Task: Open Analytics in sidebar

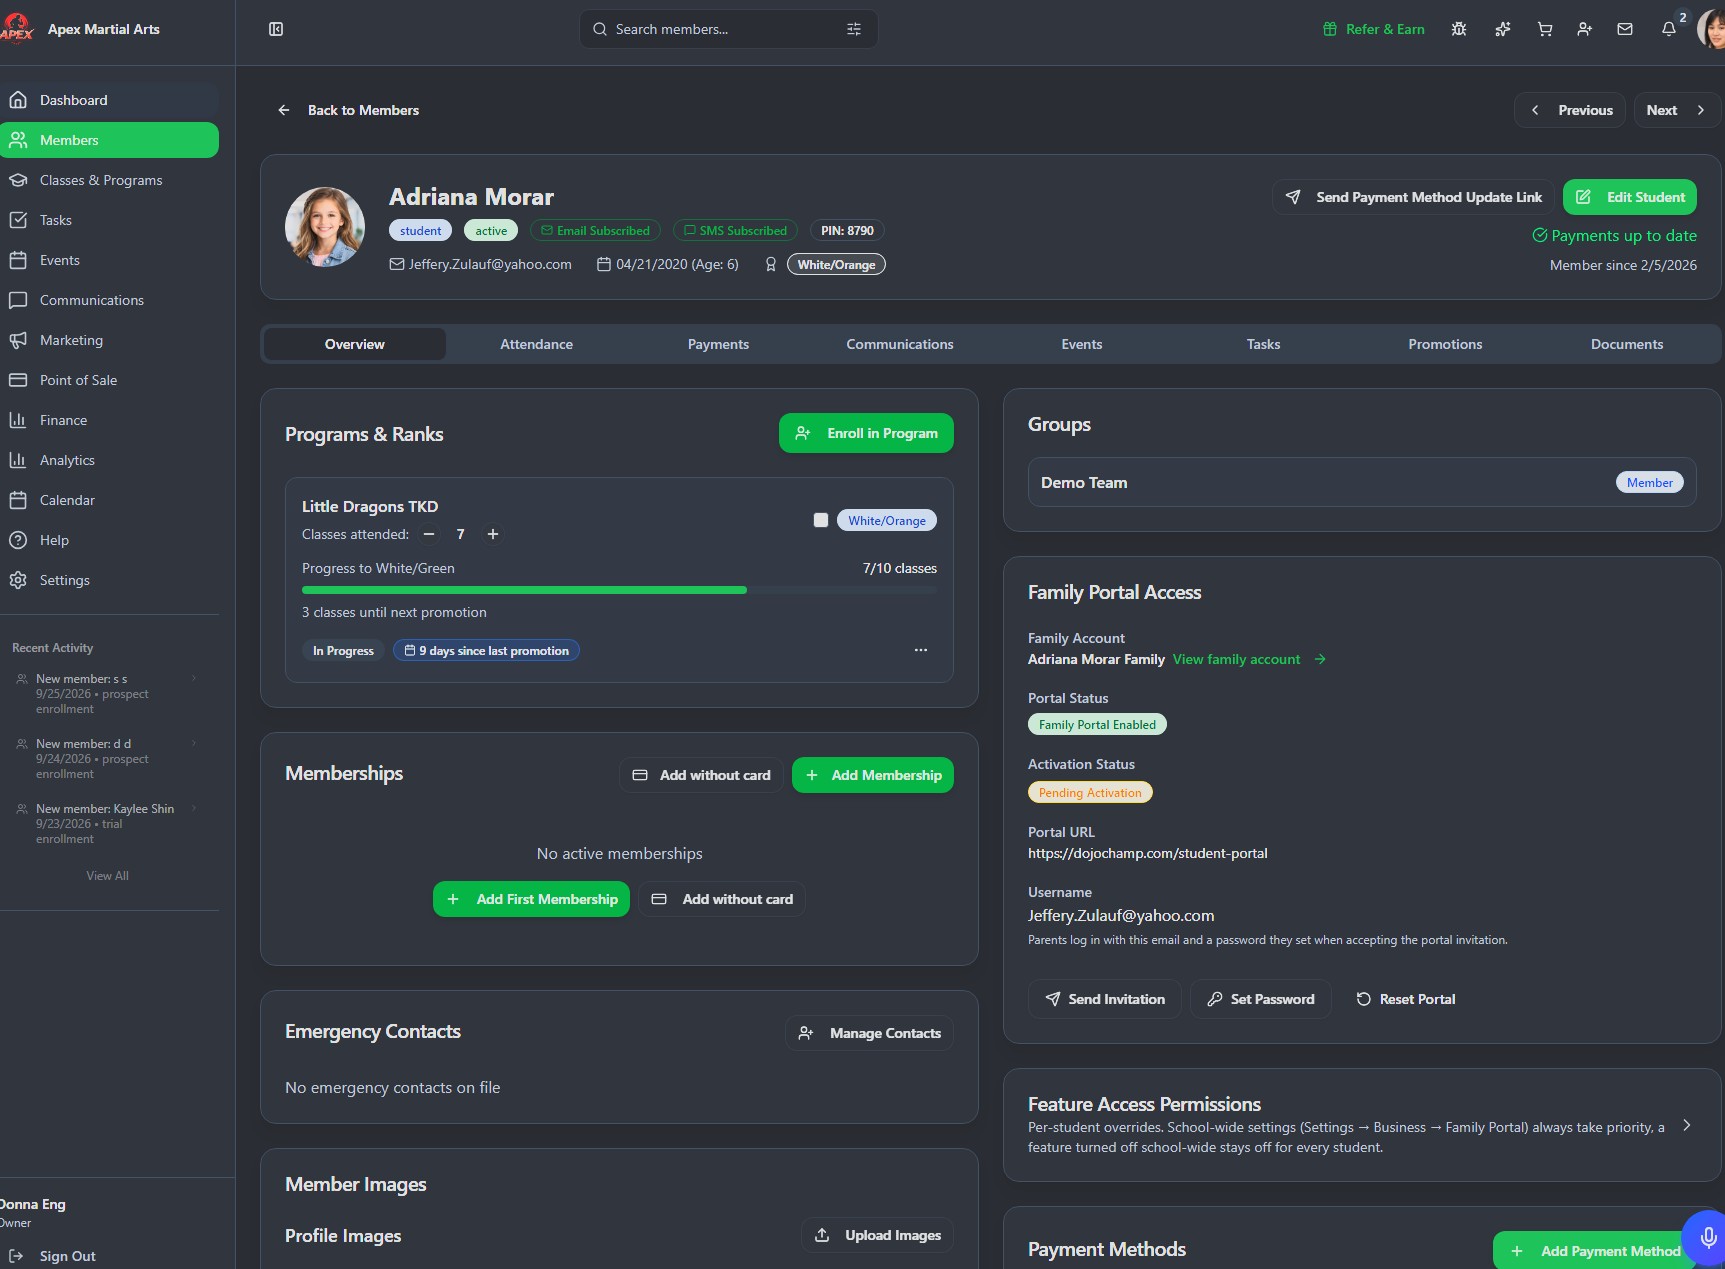Action: coord(109,460)
